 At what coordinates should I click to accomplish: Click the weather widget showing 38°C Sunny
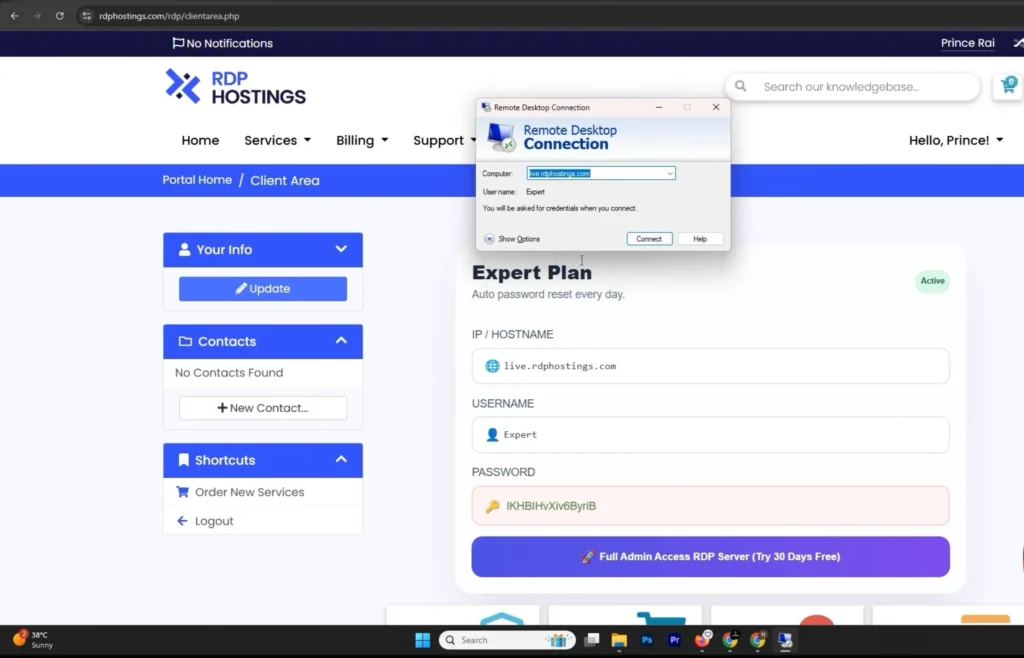tap(33, 640)
